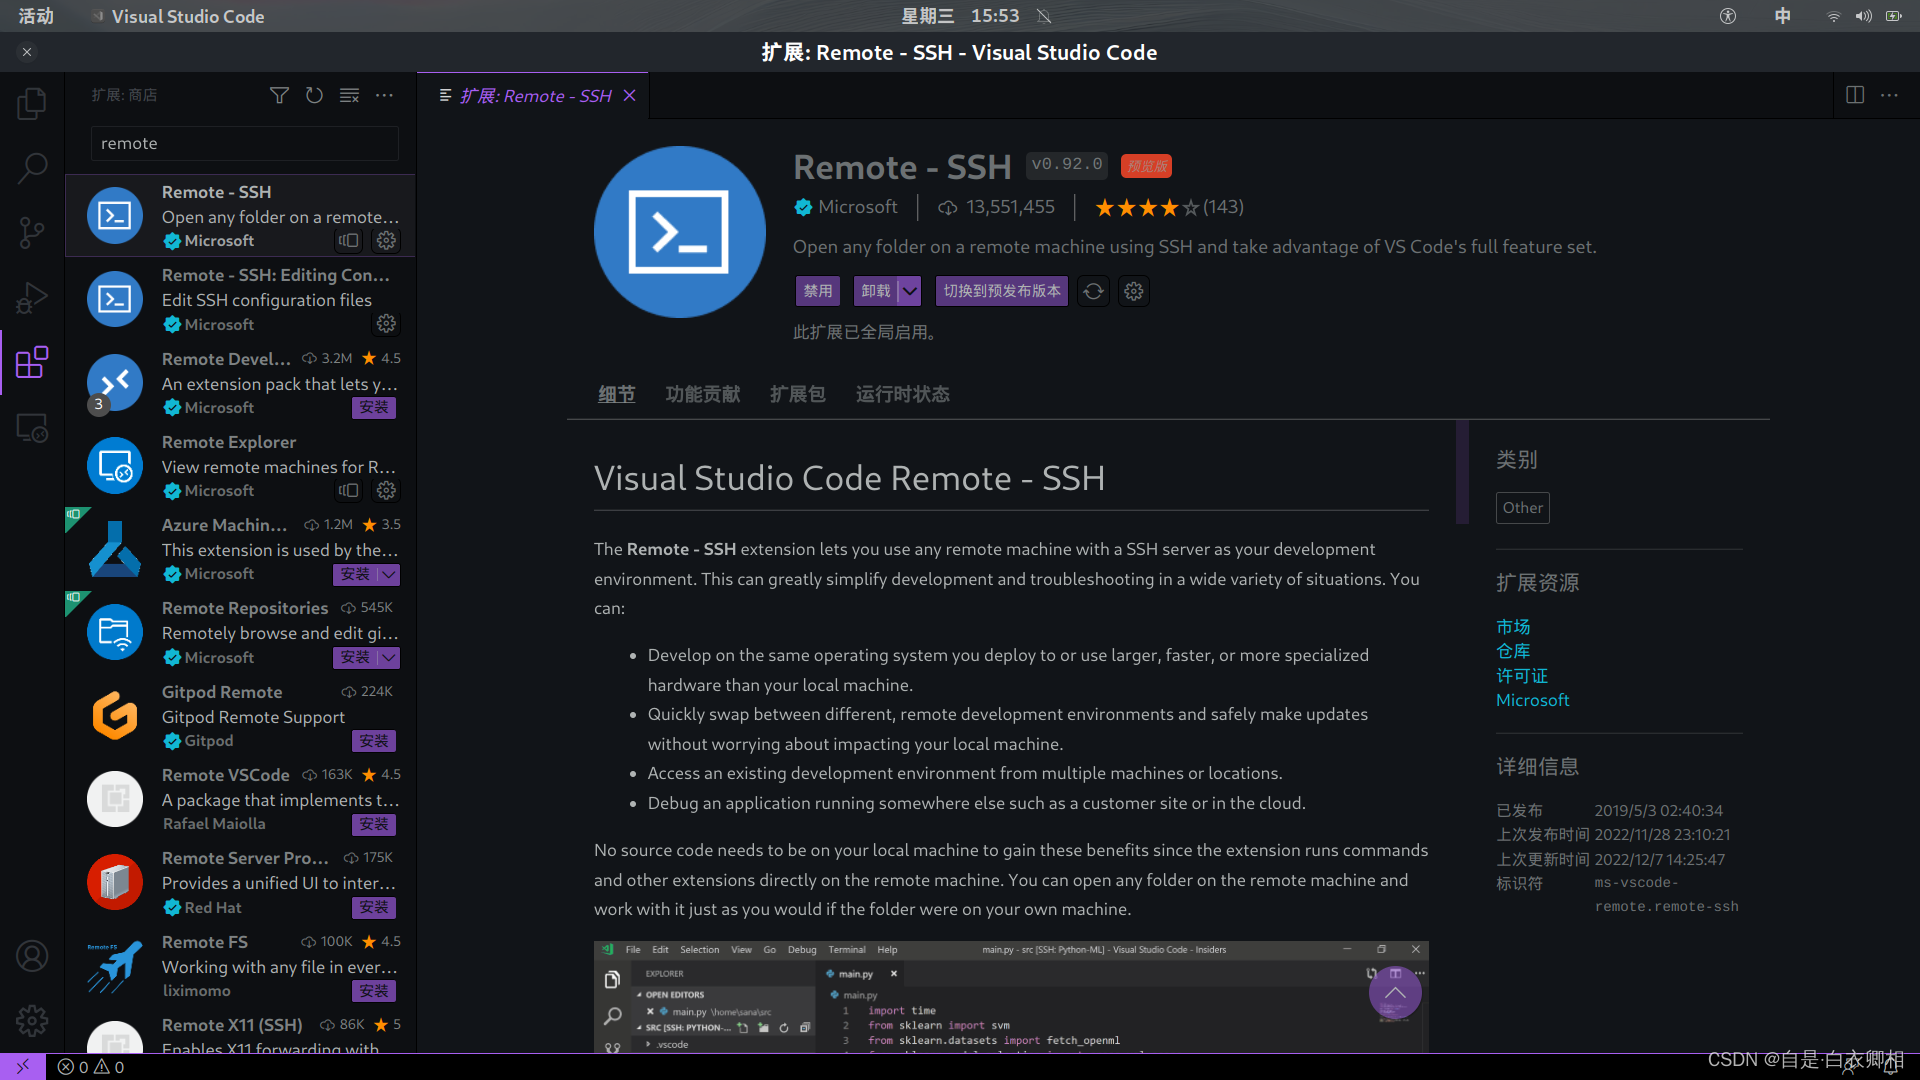
Task: Expand install dropdown for Remote Repositories
Action: [x=389, y=657]
